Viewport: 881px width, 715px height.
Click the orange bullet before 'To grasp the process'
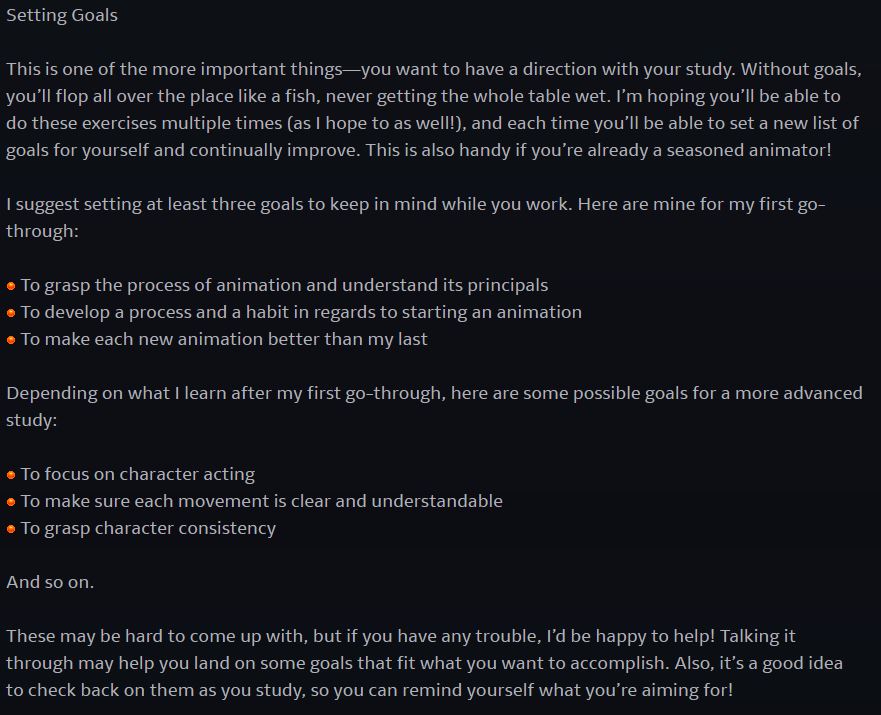(11, 286)
